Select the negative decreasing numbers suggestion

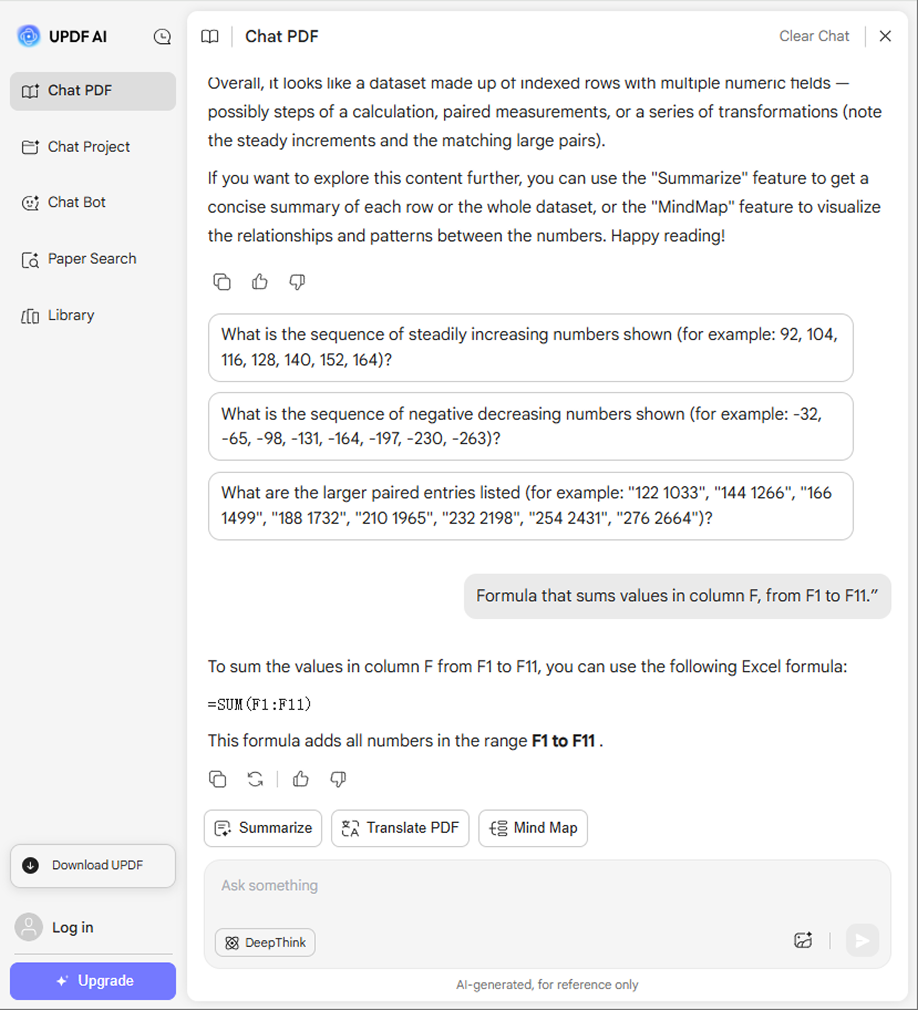tap(531, 426)
